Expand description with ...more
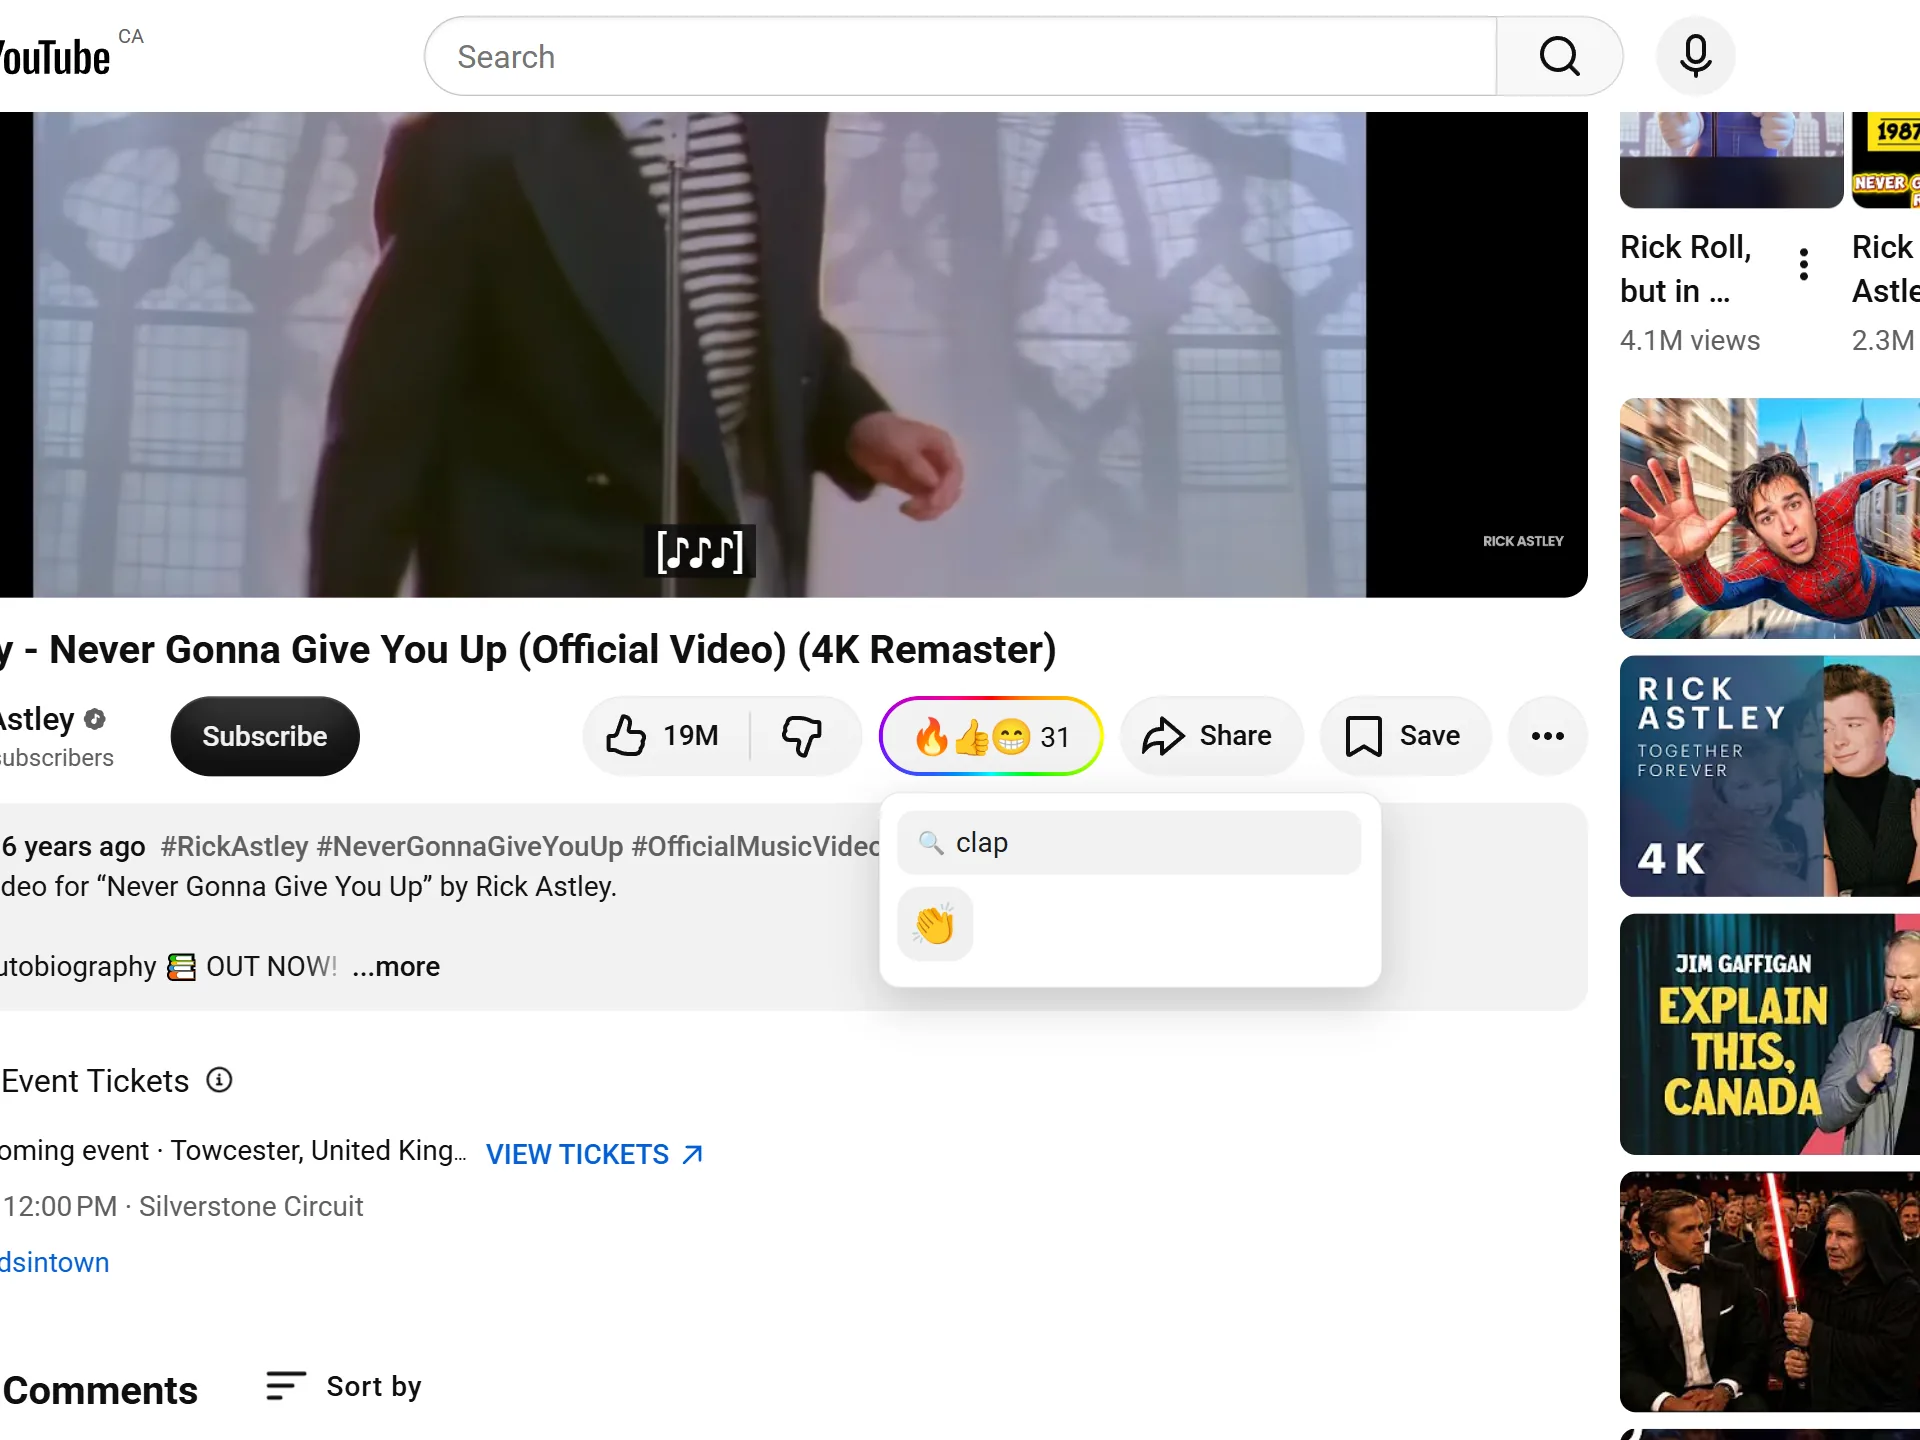Image resolution: width=1920 pixels, height=1440 pixels. pyautogui.click(x=396, y=967)
